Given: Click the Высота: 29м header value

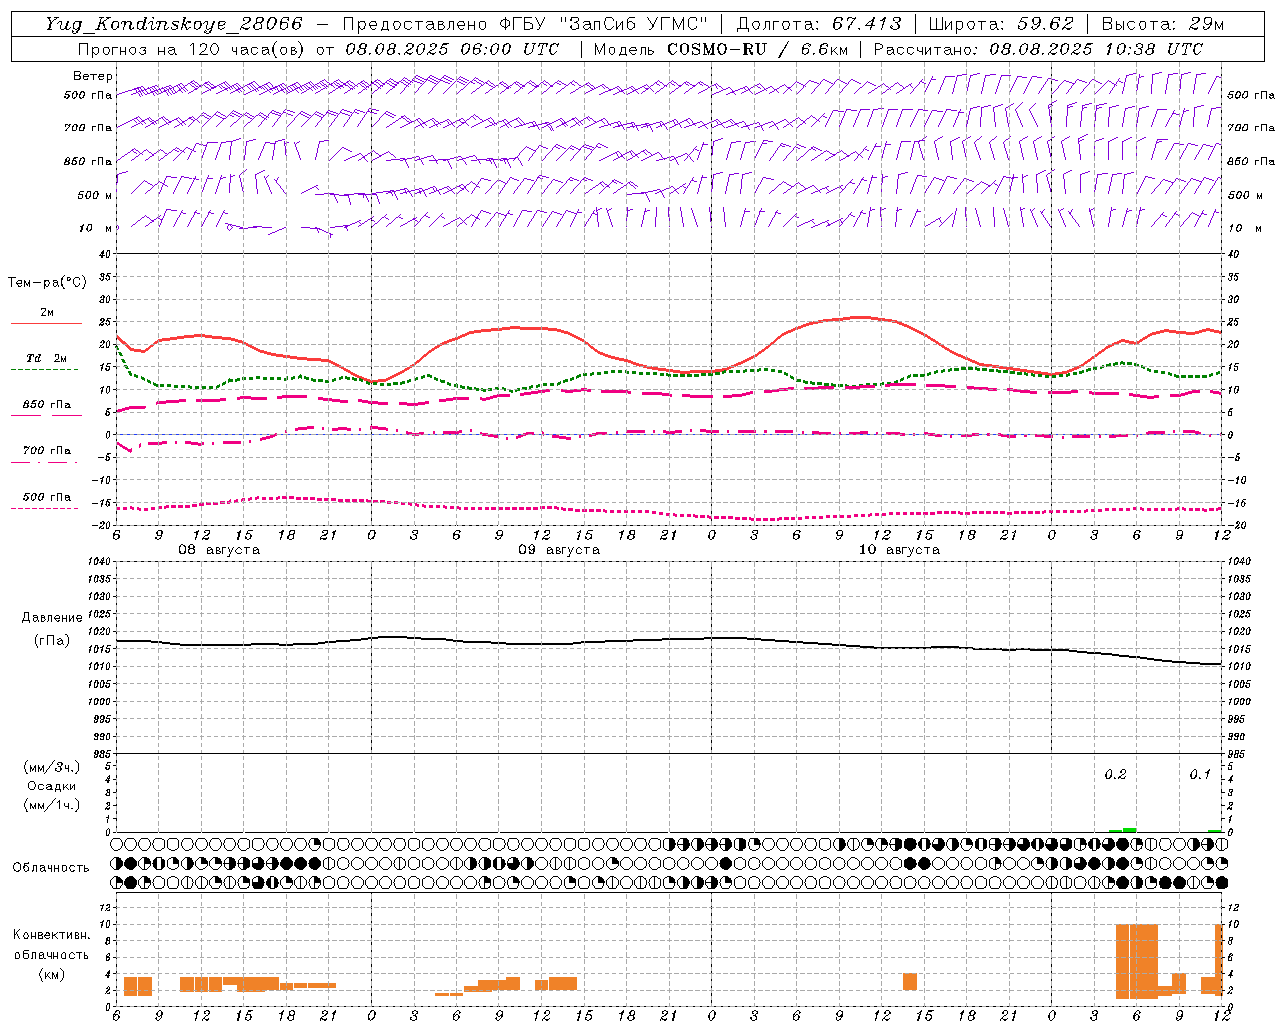Looking at the screenshot, I should pos(1162,24).
